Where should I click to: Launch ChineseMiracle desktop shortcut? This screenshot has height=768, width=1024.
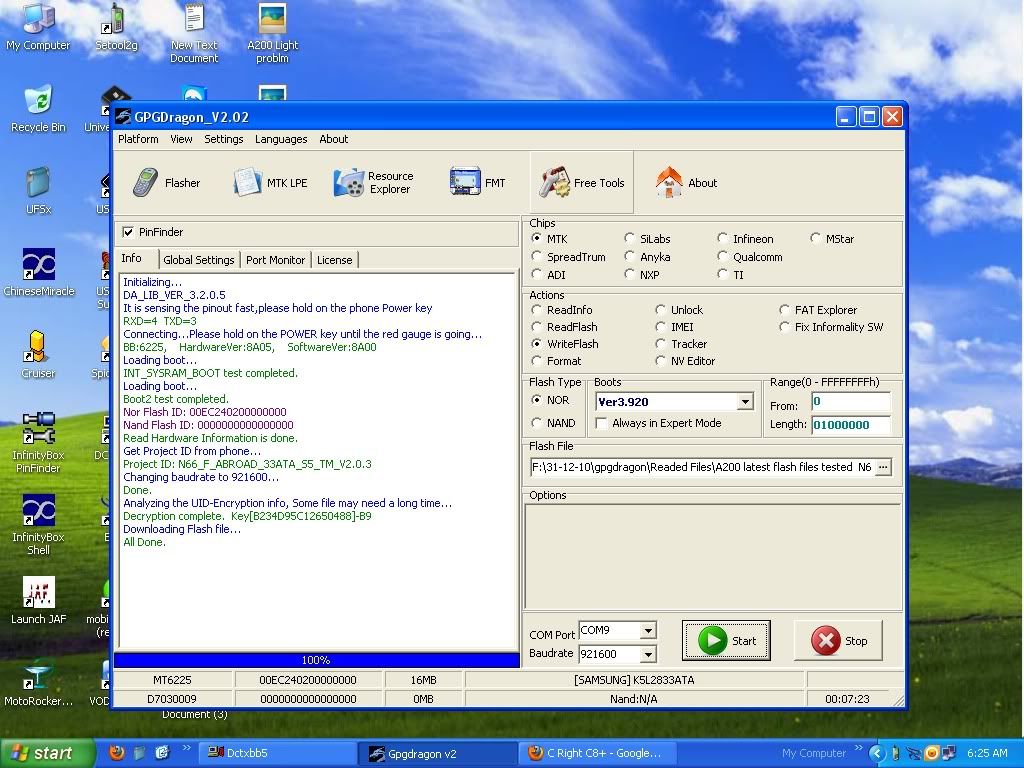pyautogui.click(x=39, y=273)
